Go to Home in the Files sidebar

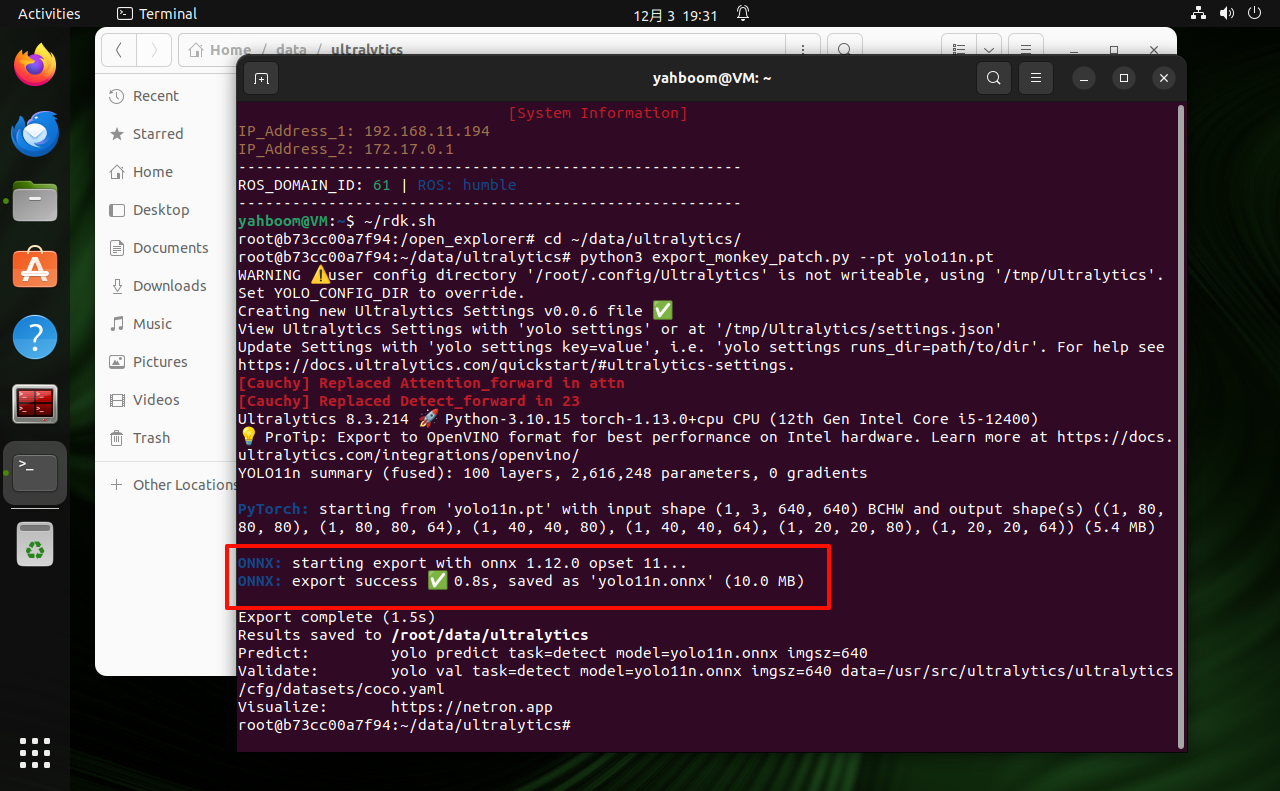click(x=165, y=172)
